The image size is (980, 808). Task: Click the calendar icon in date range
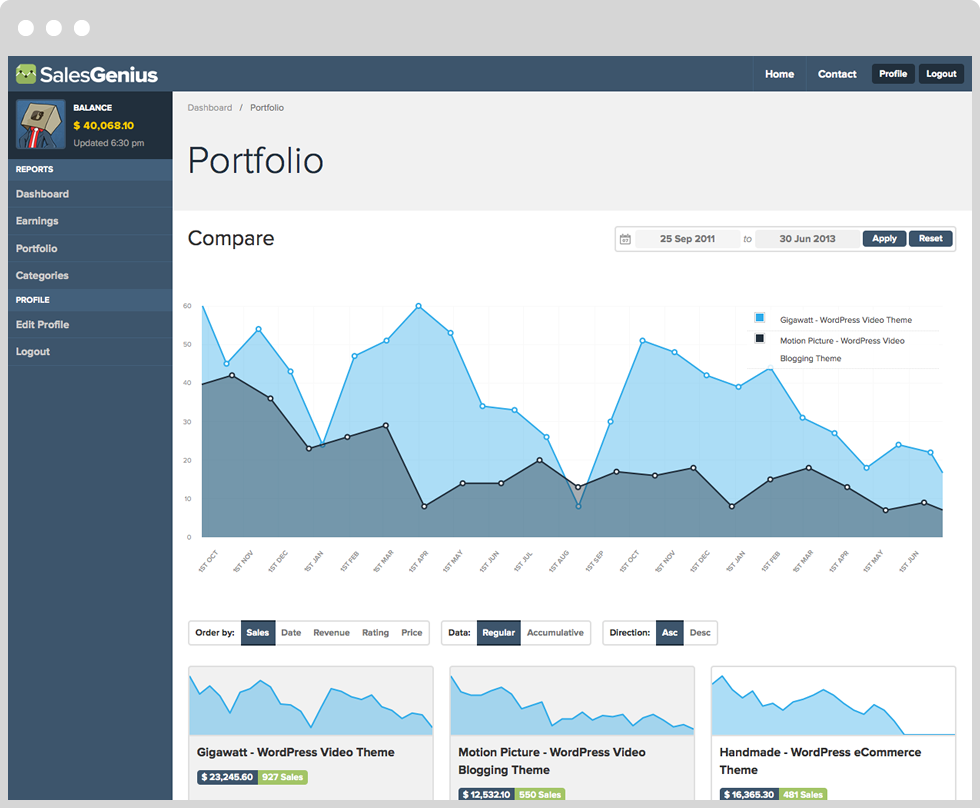point(625,239)
